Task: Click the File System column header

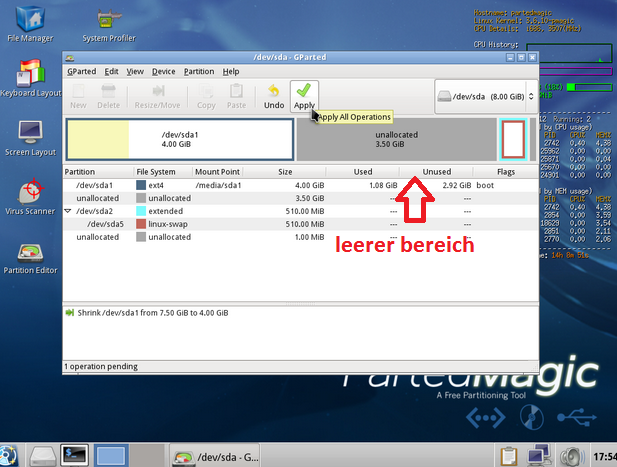Action: coord(163,172)
